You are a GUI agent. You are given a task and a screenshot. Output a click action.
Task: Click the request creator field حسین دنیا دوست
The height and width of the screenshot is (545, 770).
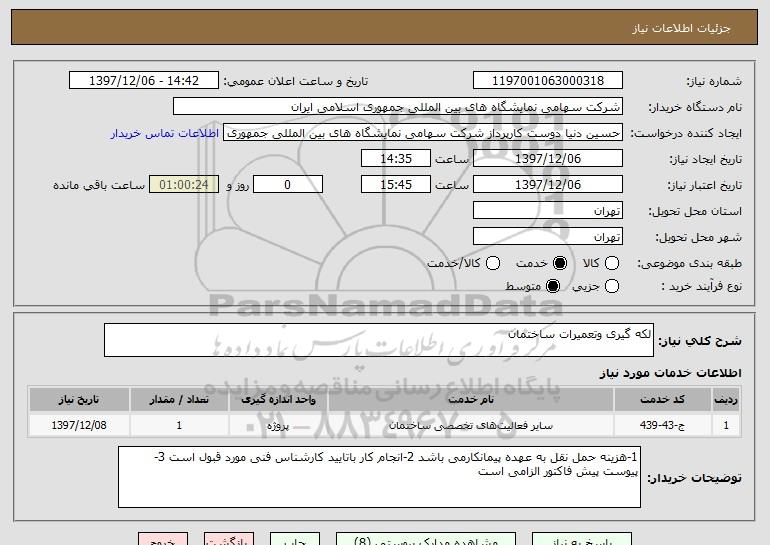(423, 133)
